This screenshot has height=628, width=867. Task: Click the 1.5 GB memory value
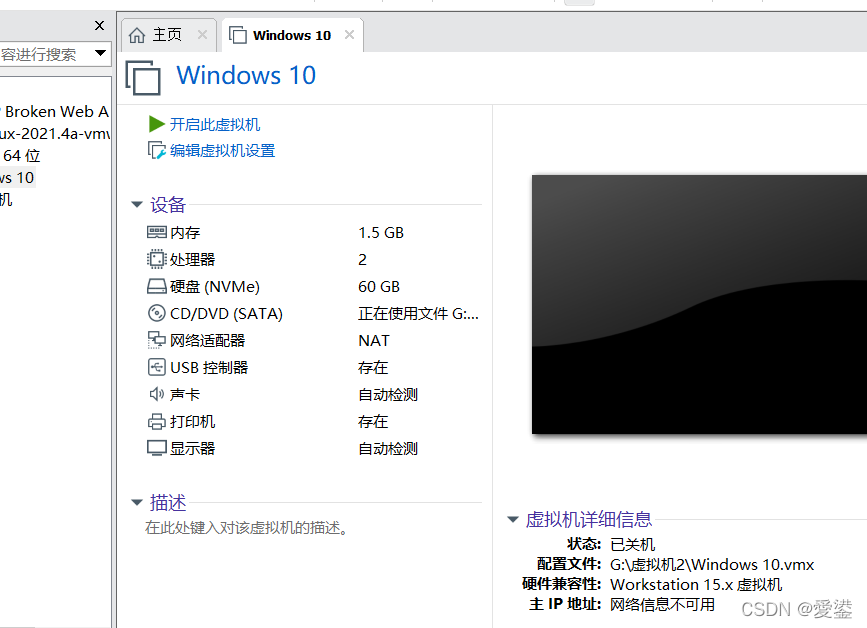pyautogui.click(x=381, y=233)
